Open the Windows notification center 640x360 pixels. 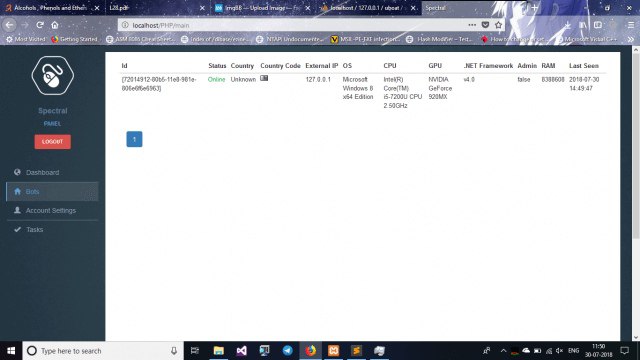tap(624, 351)
